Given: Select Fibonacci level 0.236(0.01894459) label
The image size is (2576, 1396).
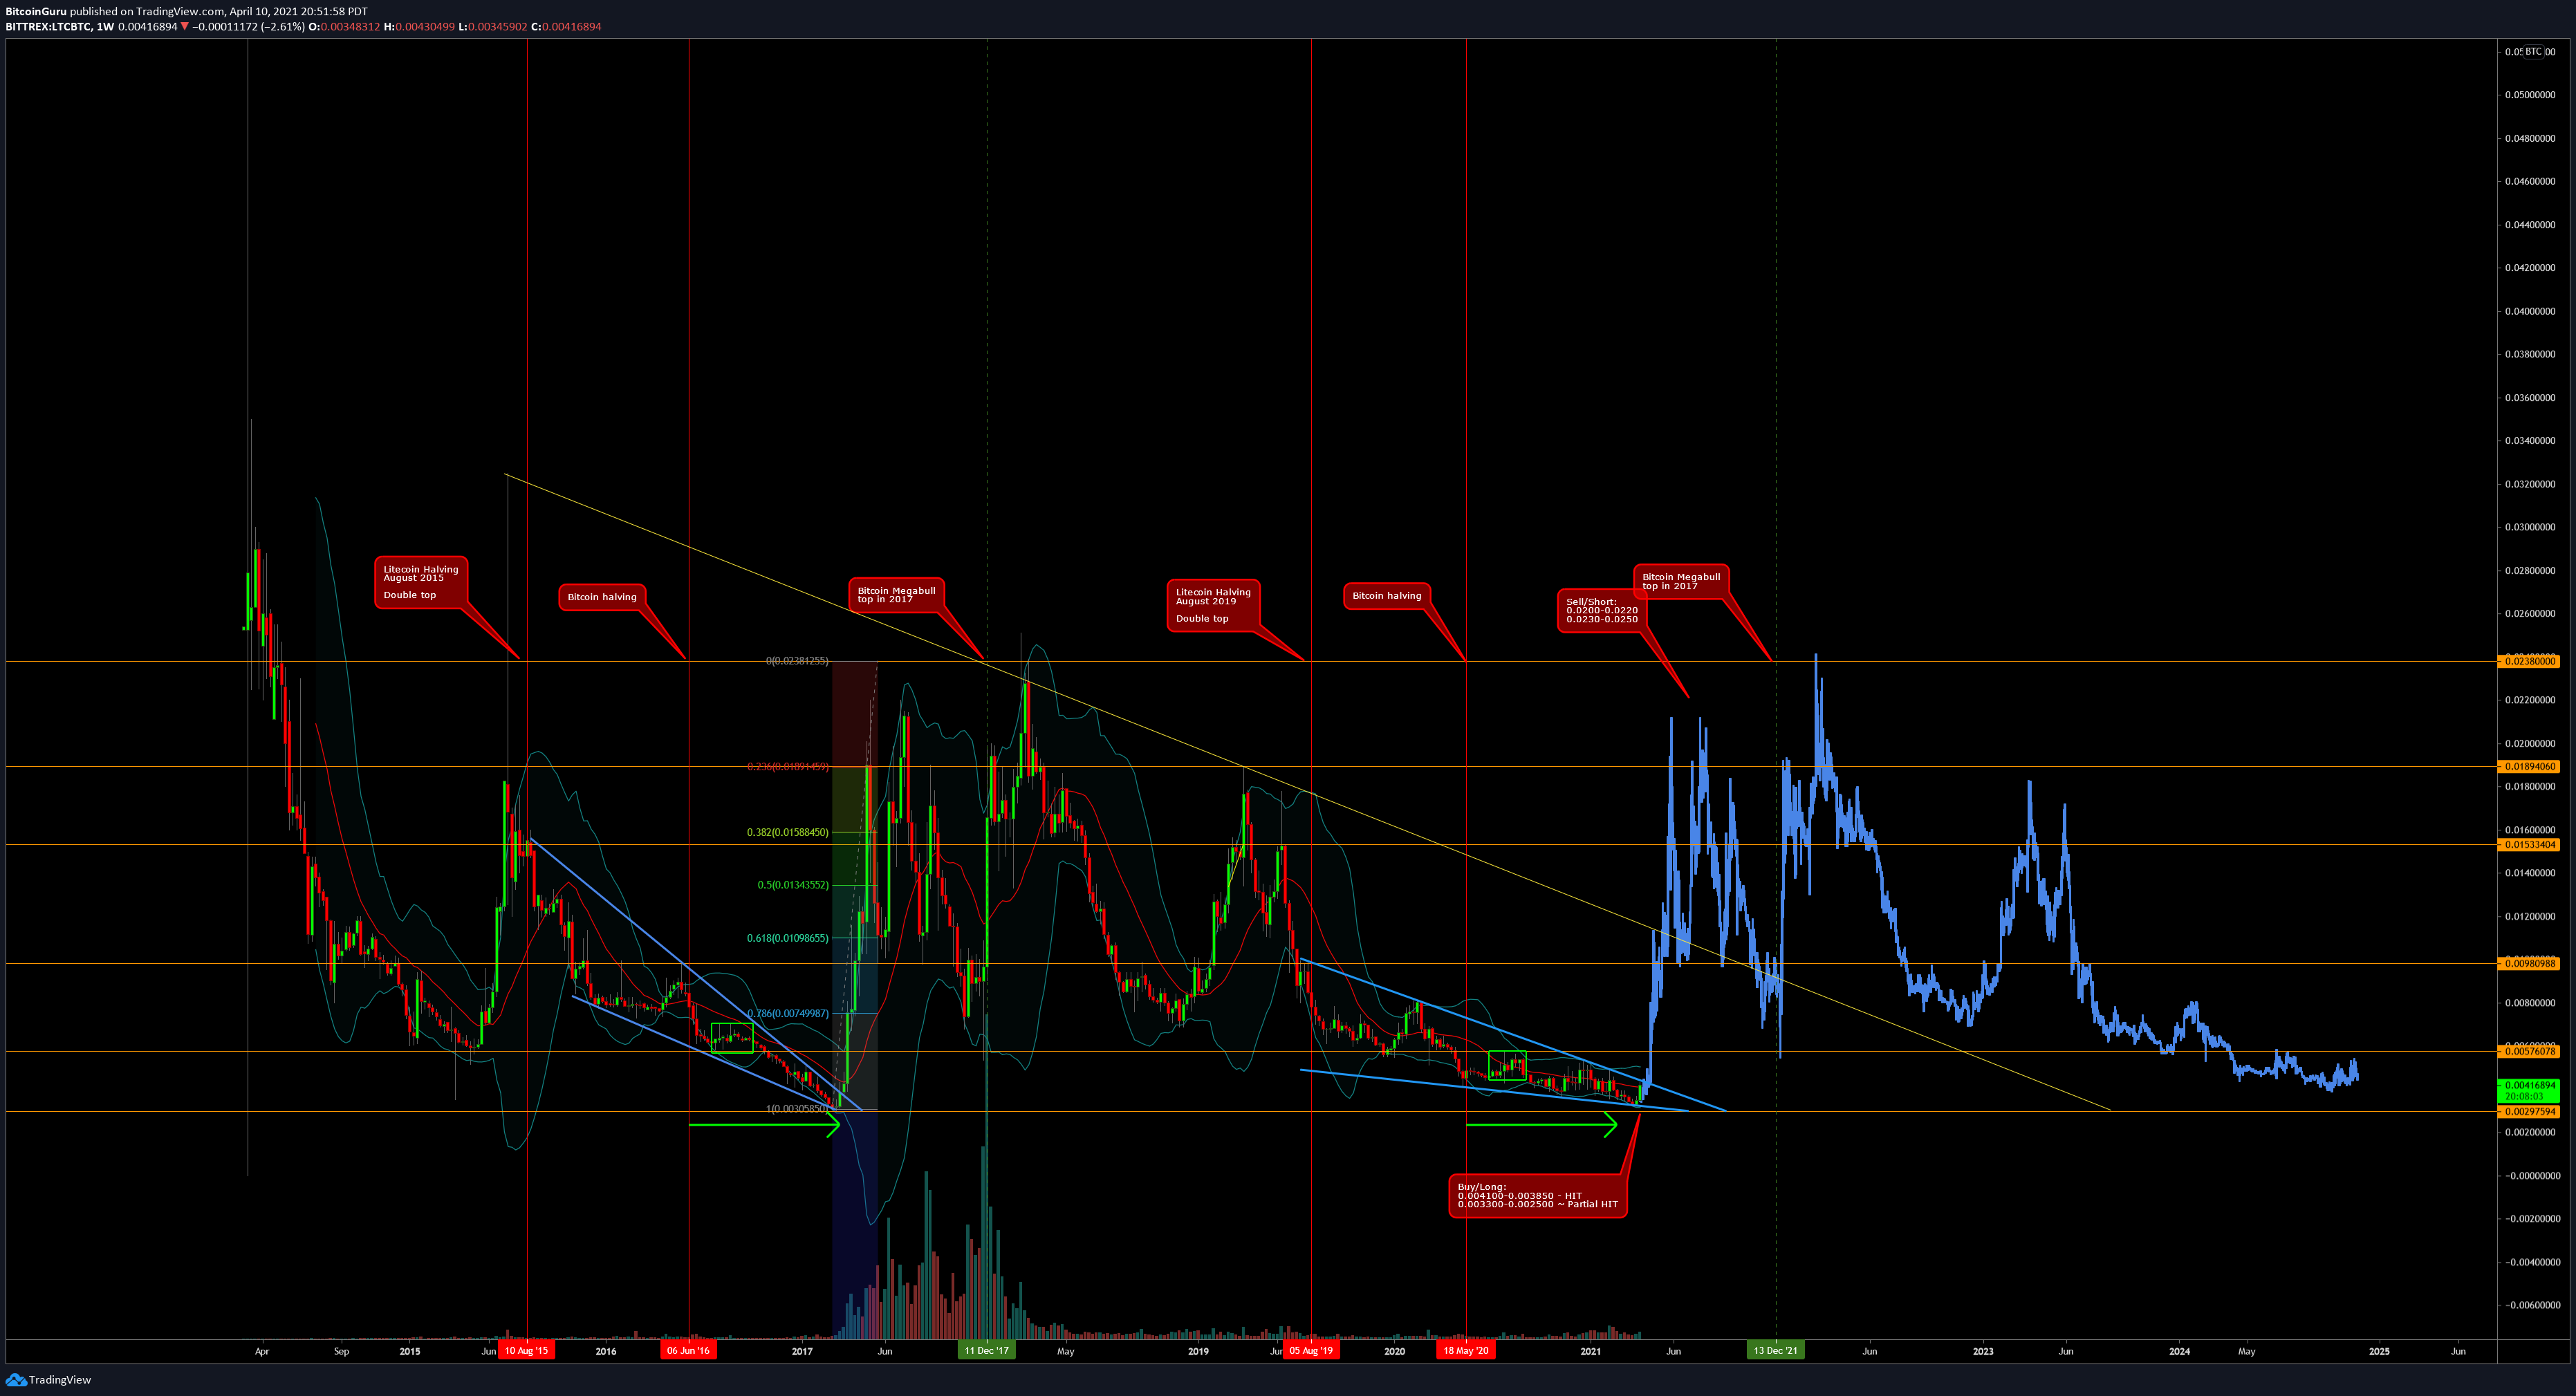Looking at the screenshot, I should pos(788,767).
